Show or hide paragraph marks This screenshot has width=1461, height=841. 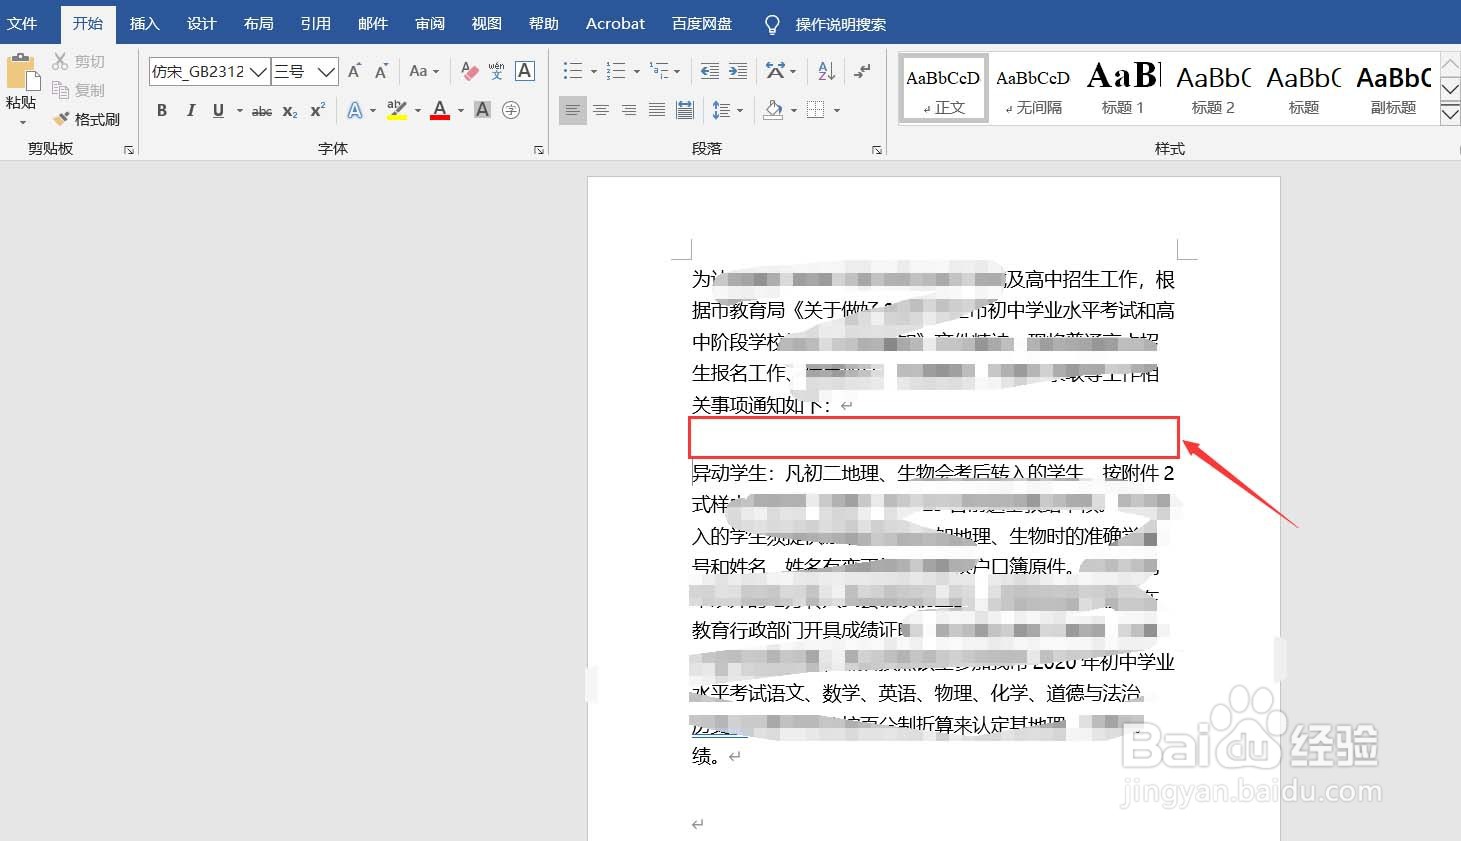click(x=862, y=71)
